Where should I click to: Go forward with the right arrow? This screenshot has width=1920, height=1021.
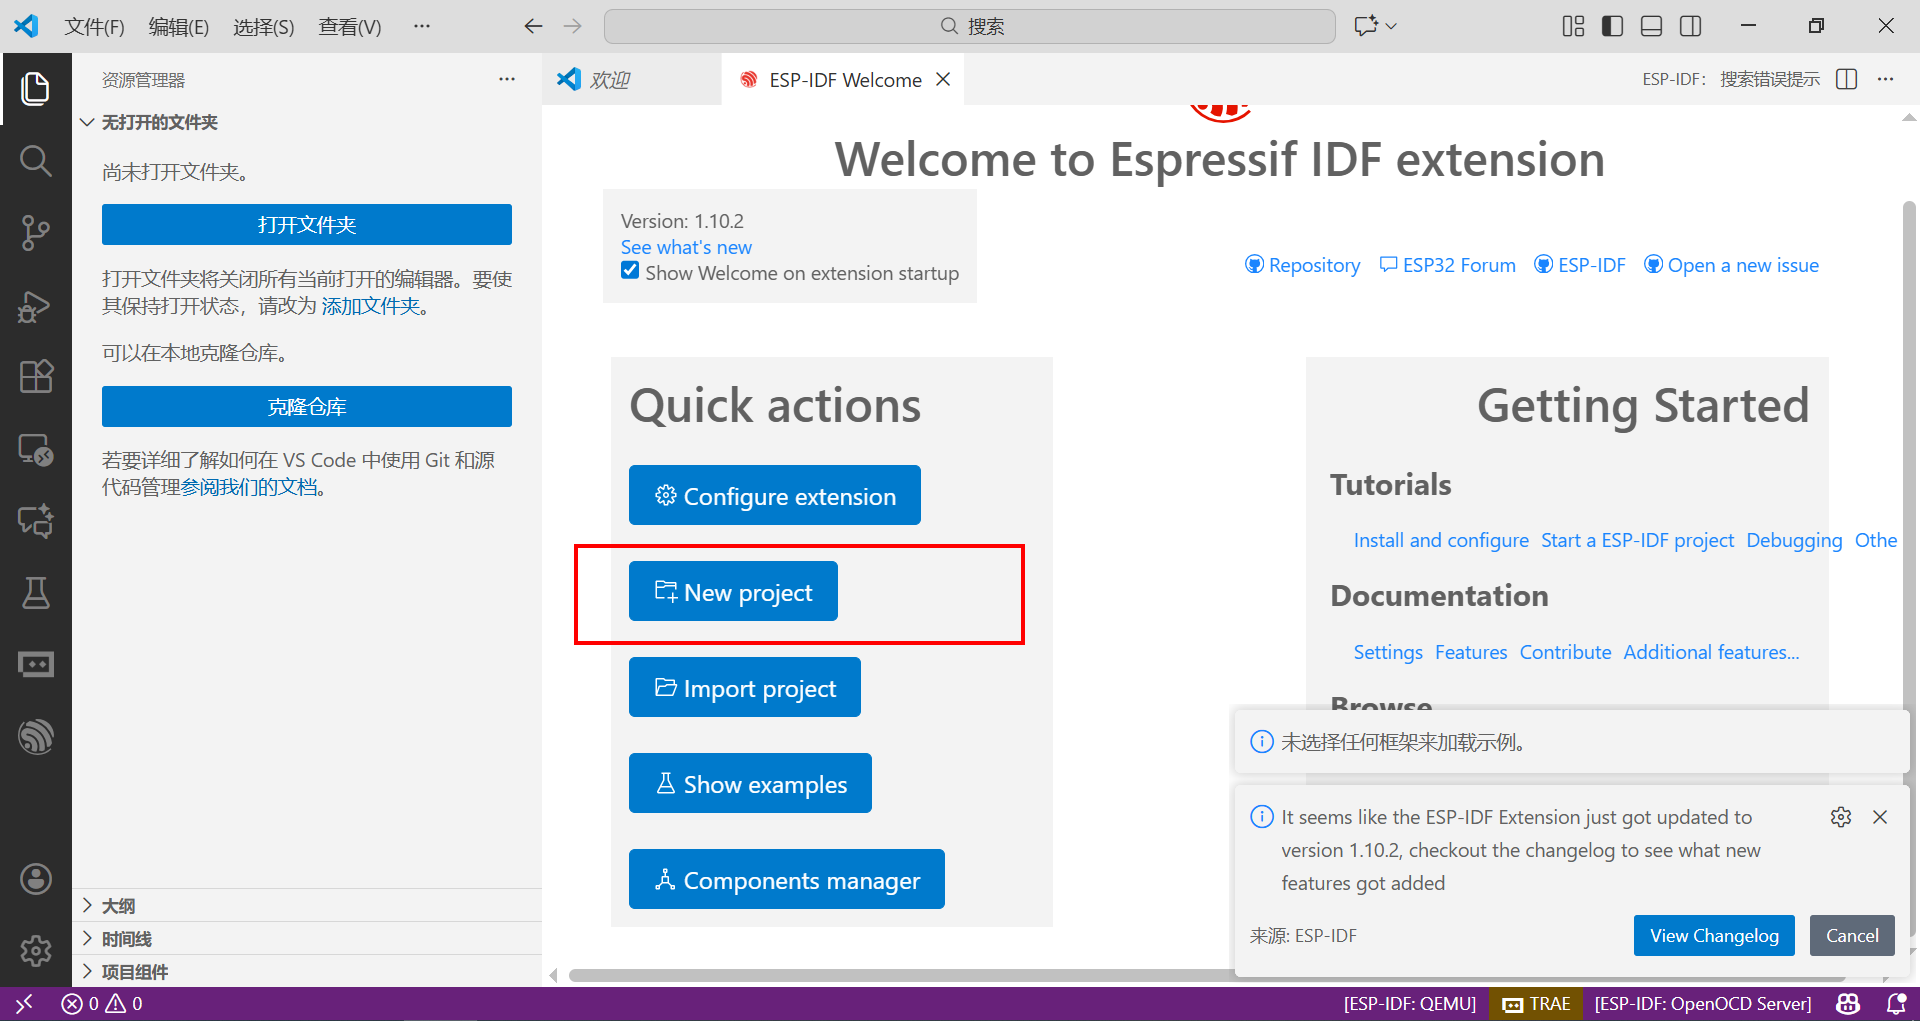point(572,26)
